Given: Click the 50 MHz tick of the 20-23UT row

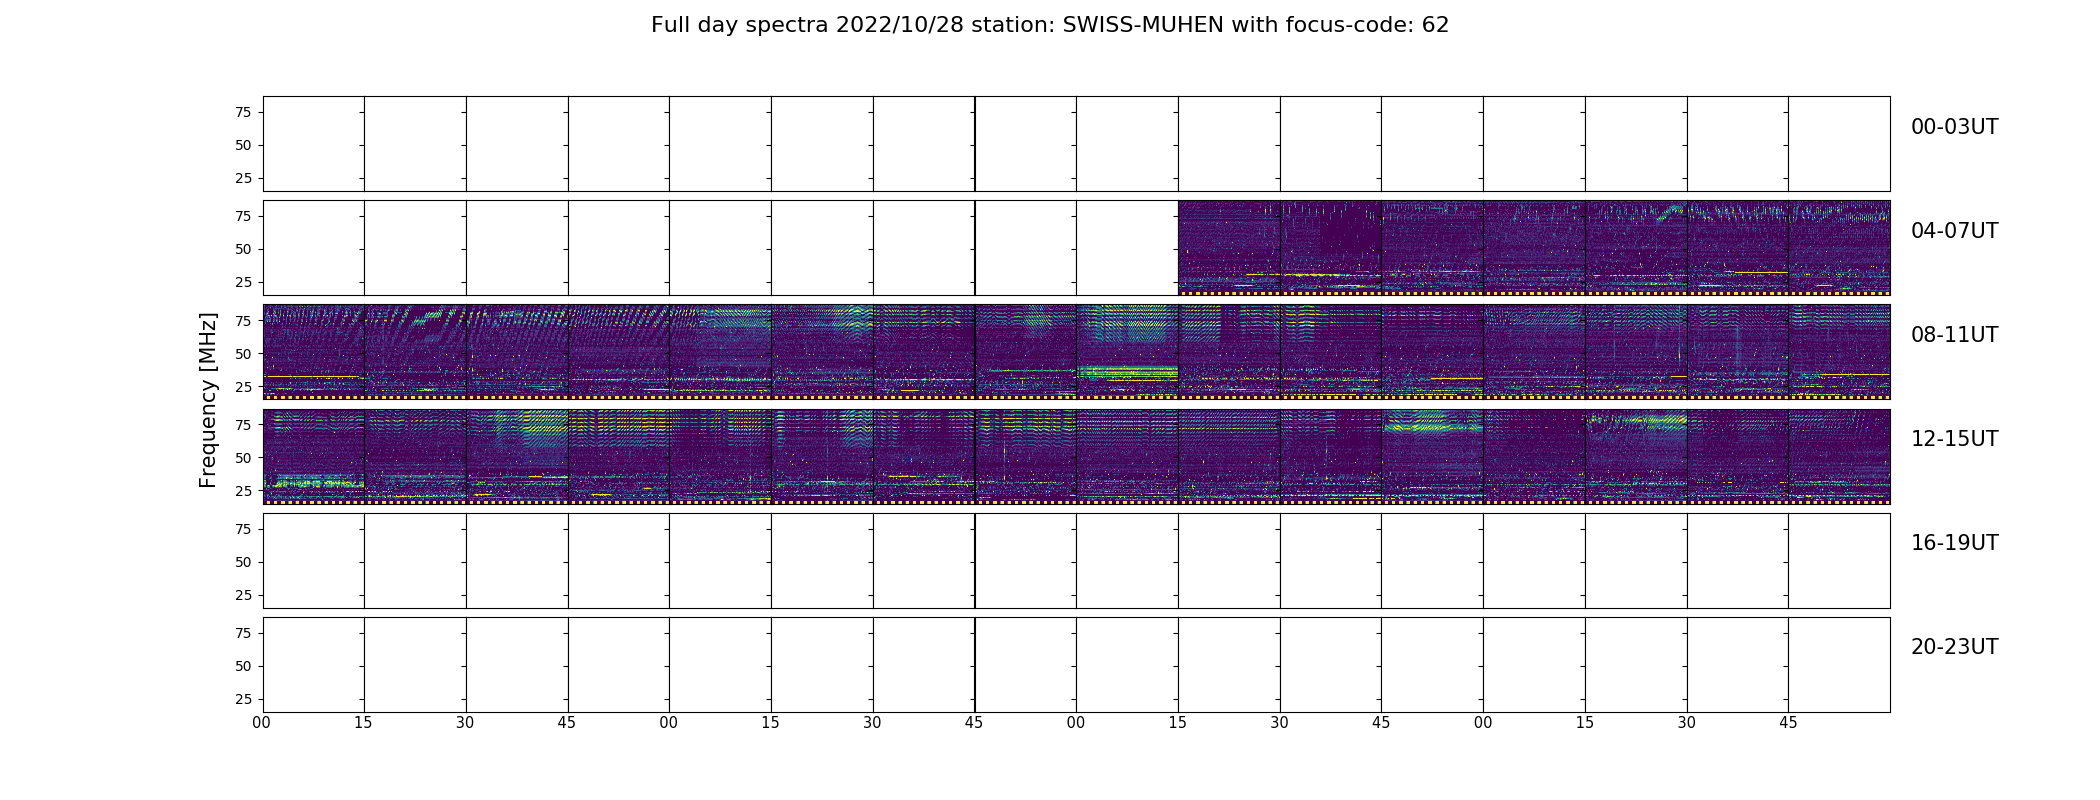Looking at the screenshot, I should pos(243,665).
